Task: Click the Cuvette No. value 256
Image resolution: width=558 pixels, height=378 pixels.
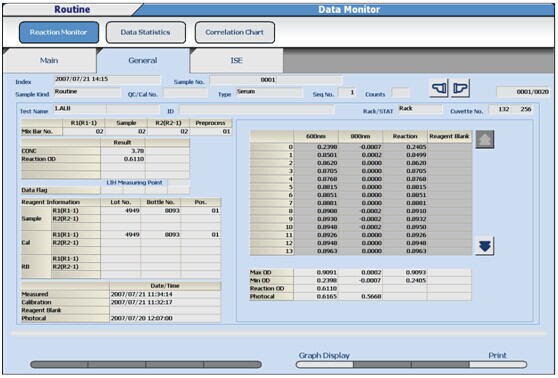Action: [522, 109]
